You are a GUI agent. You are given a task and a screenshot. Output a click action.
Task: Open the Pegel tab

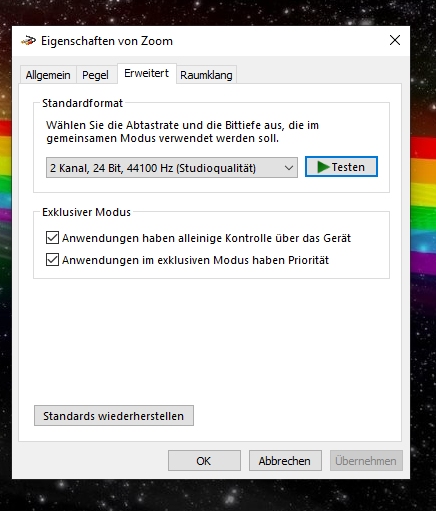pyautogui.click(x=95, y=75)
